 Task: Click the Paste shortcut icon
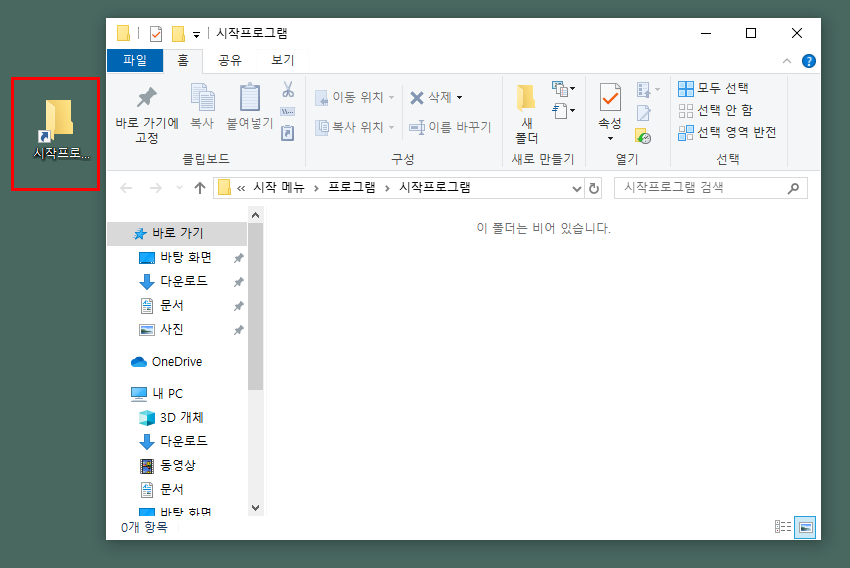(x=287, y=132)
